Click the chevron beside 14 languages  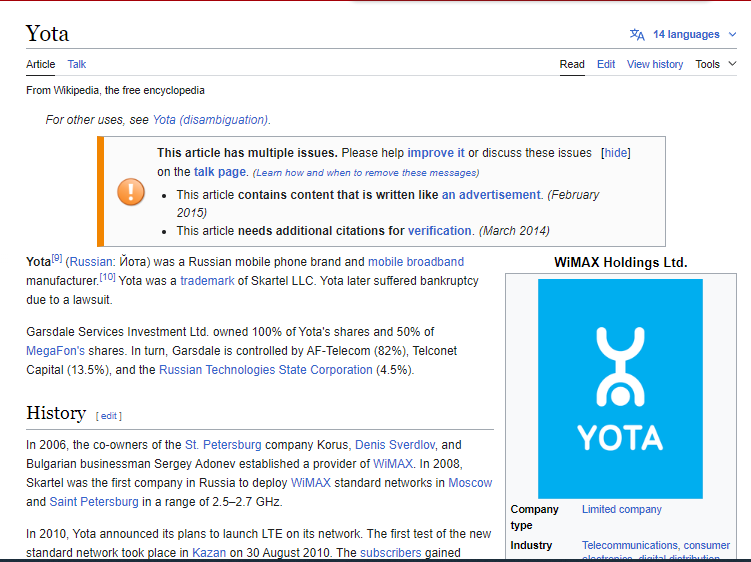pos(732,34)
